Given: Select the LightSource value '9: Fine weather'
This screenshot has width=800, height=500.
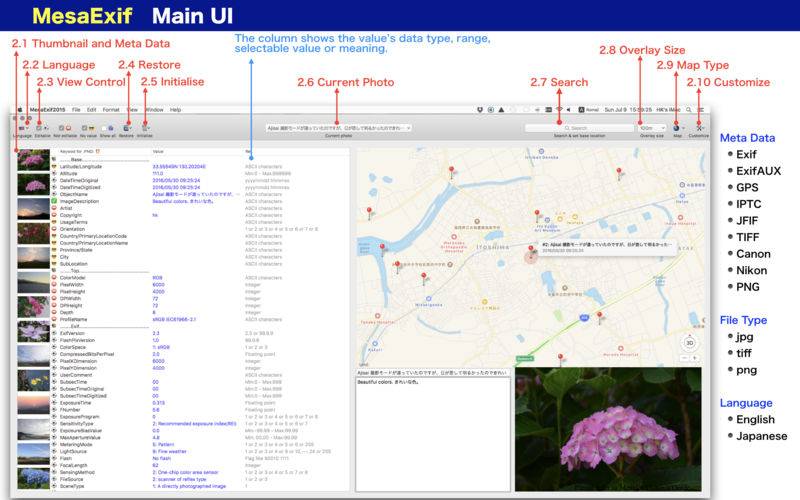Looking at the screenshot, I should [x=169, y=452].
